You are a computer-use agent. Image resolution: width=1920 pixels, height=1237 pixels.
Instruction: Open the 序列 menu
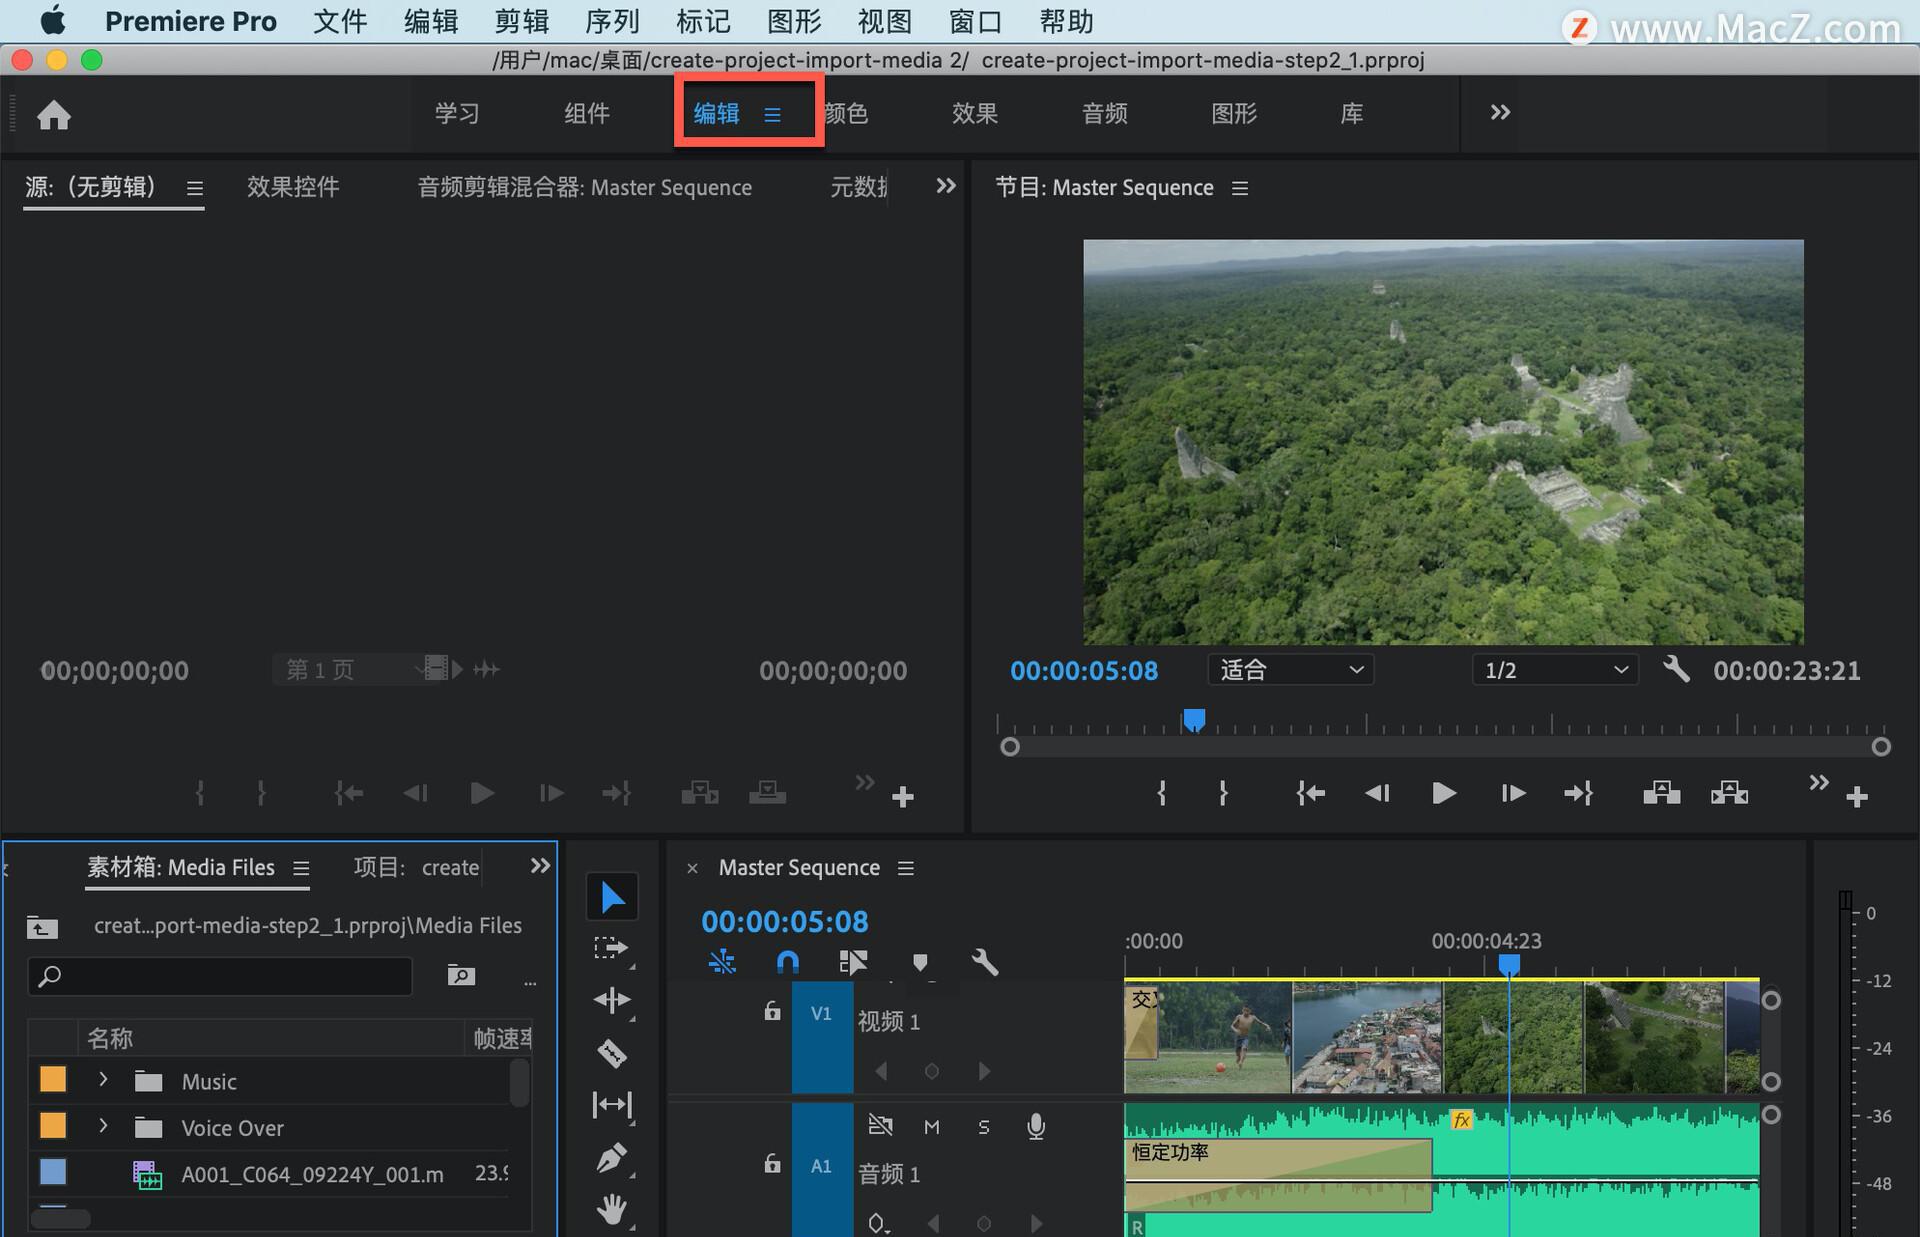click(612, 21)
